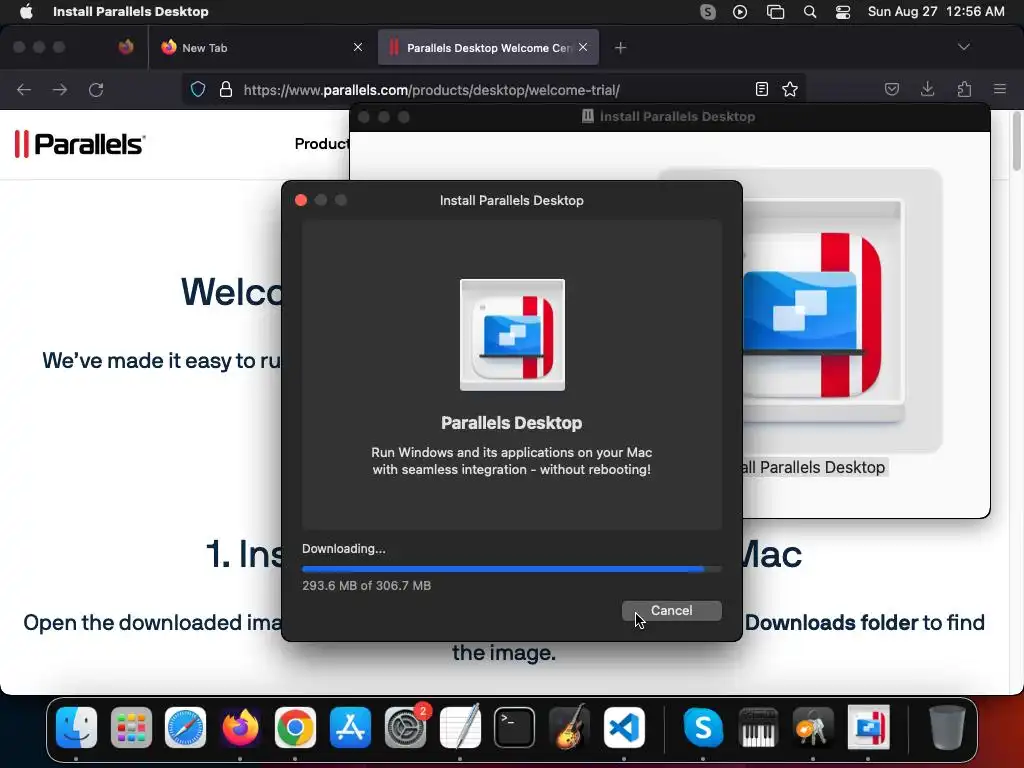Close the New Tab tab
1024x768 pixels.
tap(358, 47)
